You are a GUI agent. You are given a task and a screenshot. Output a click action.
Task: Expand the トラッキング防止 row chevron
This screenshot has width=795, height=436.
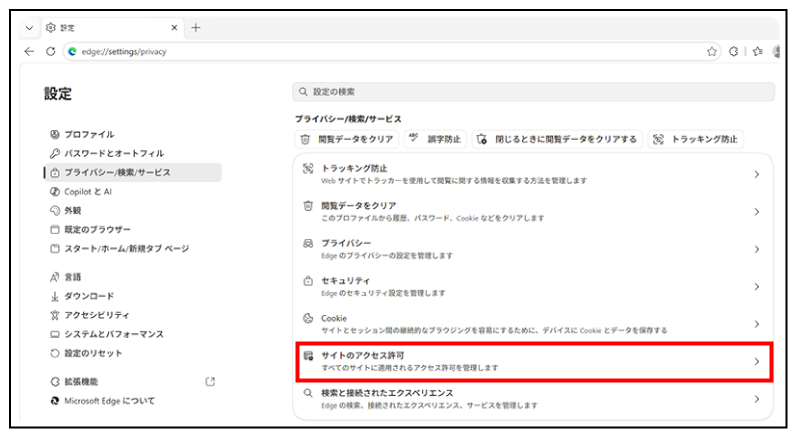(756, 174)
